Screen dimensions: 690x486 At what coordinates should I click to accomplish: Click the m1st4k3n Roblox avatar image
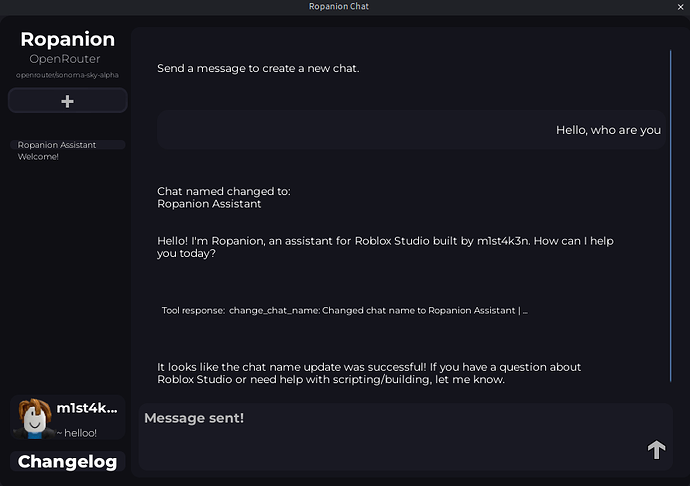click(33, 417)
